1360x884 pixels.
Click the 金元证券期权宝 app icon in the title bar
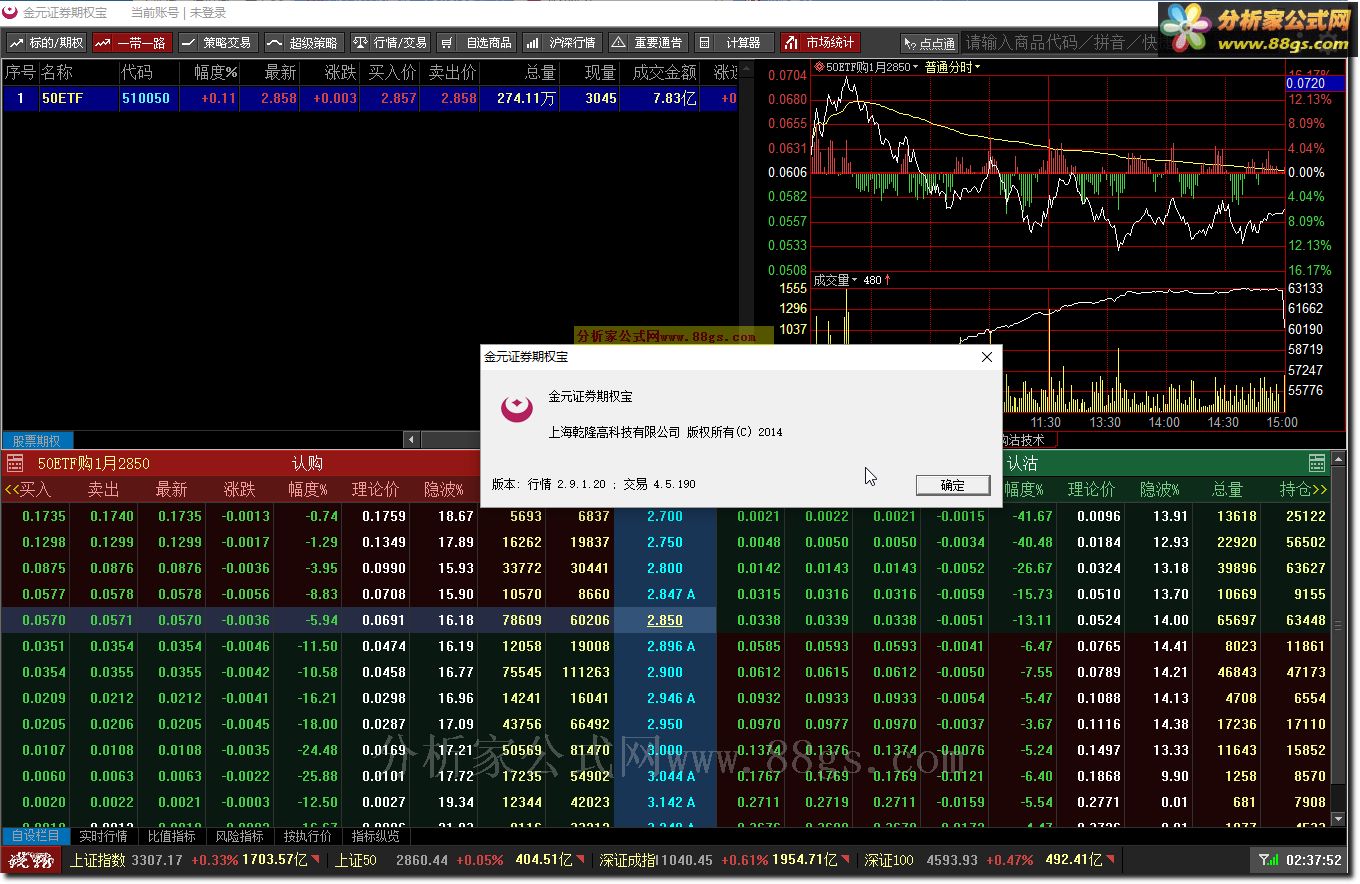pyautogui.click(x=10, y=13)
